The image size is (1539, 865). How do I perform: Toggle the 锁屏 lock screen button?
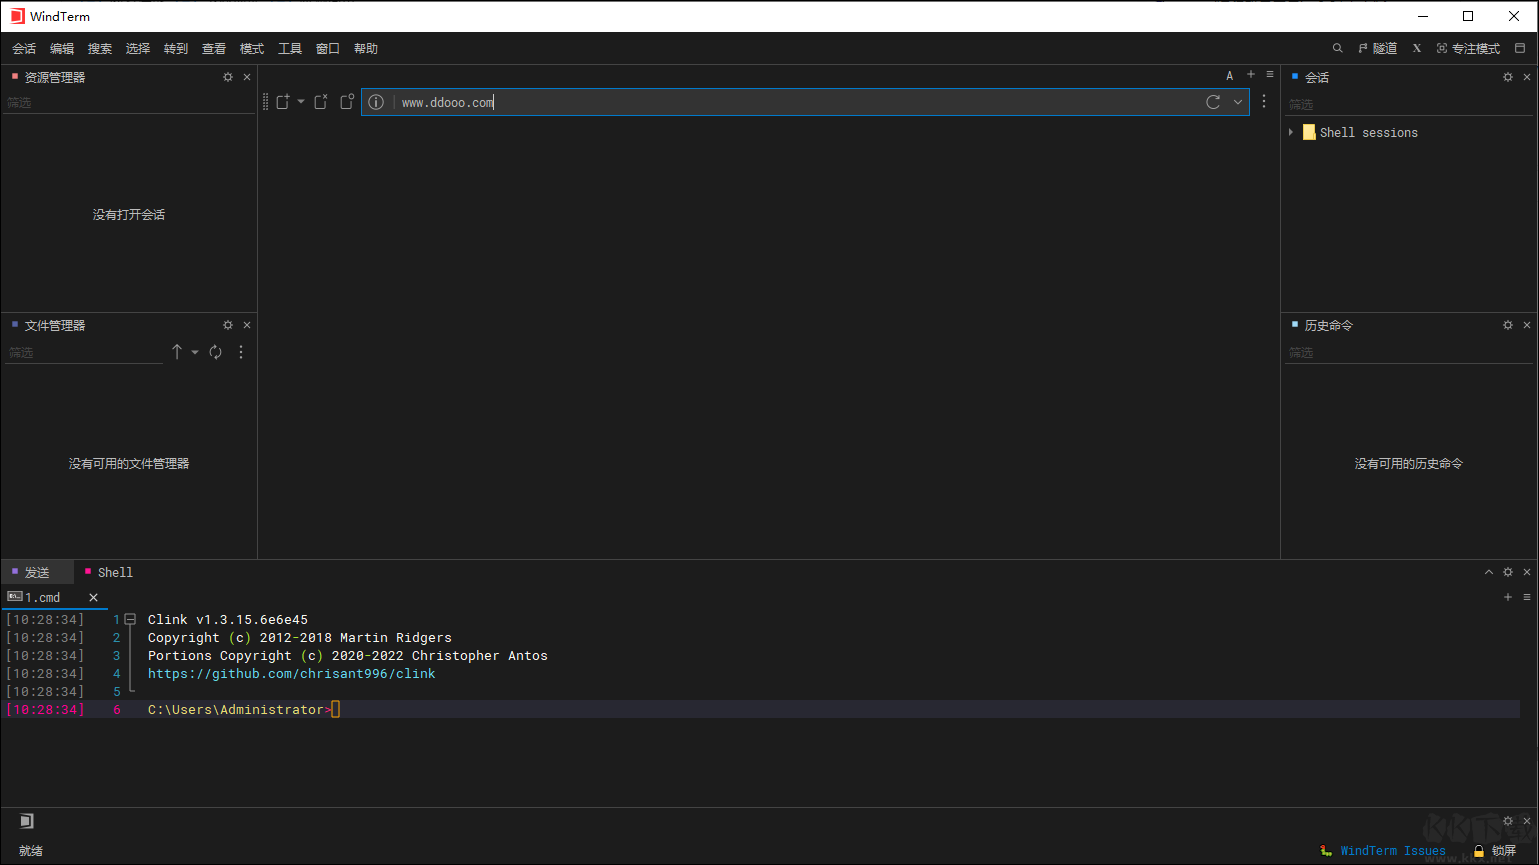(1495, 851)
